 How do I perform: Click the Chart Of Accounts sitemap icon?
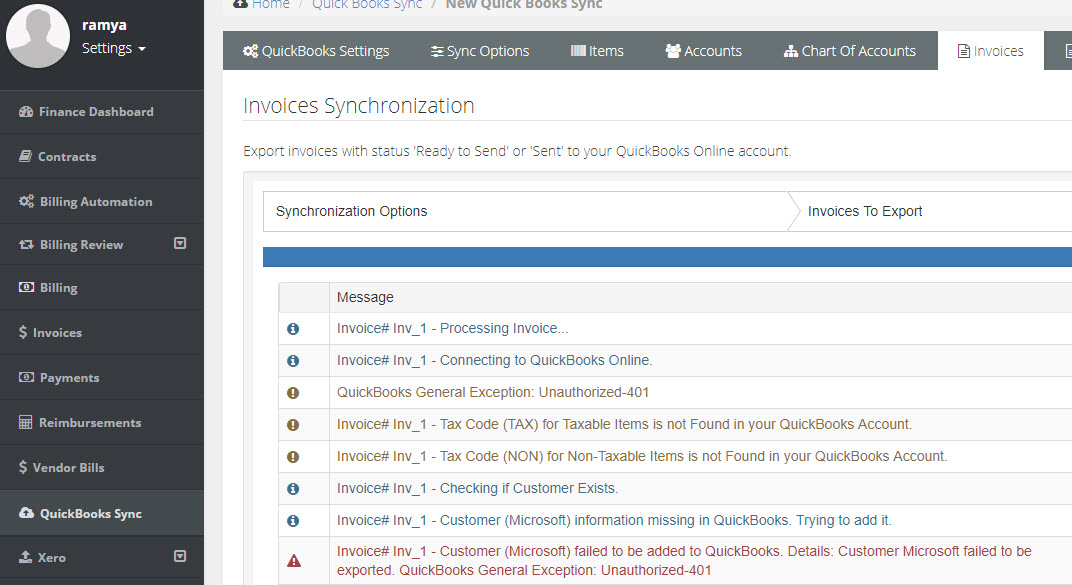pos(791,51)
